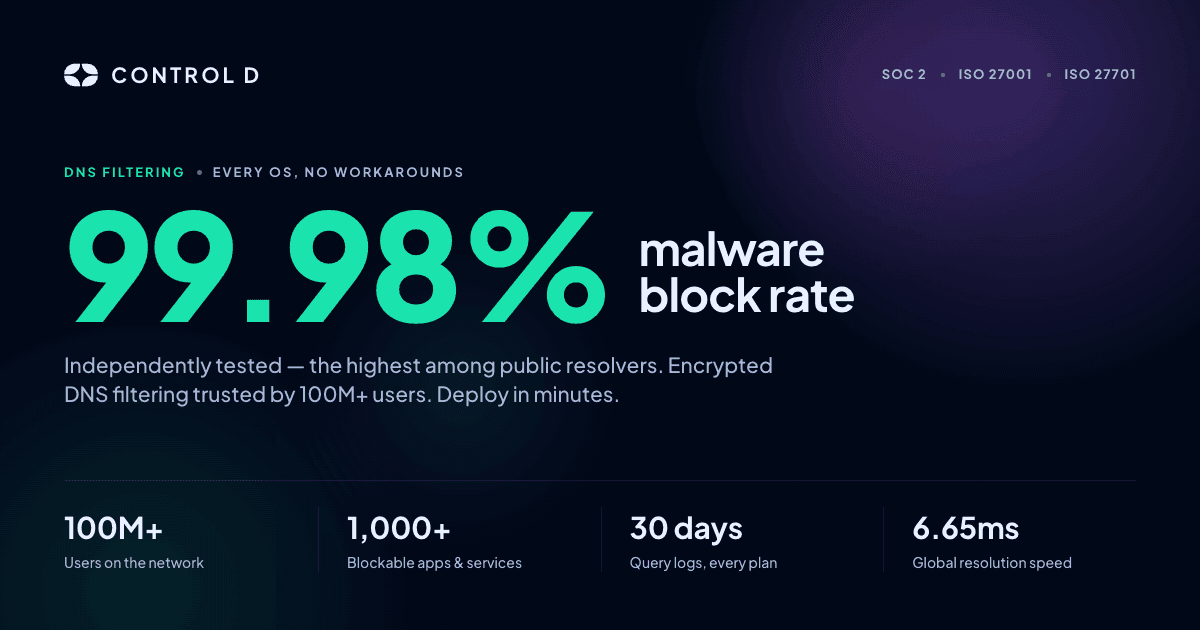Viewport: 1200px width, 630px height.
Task: Open the ISO 27001 badge text
Action: click(x=995, y=74)
